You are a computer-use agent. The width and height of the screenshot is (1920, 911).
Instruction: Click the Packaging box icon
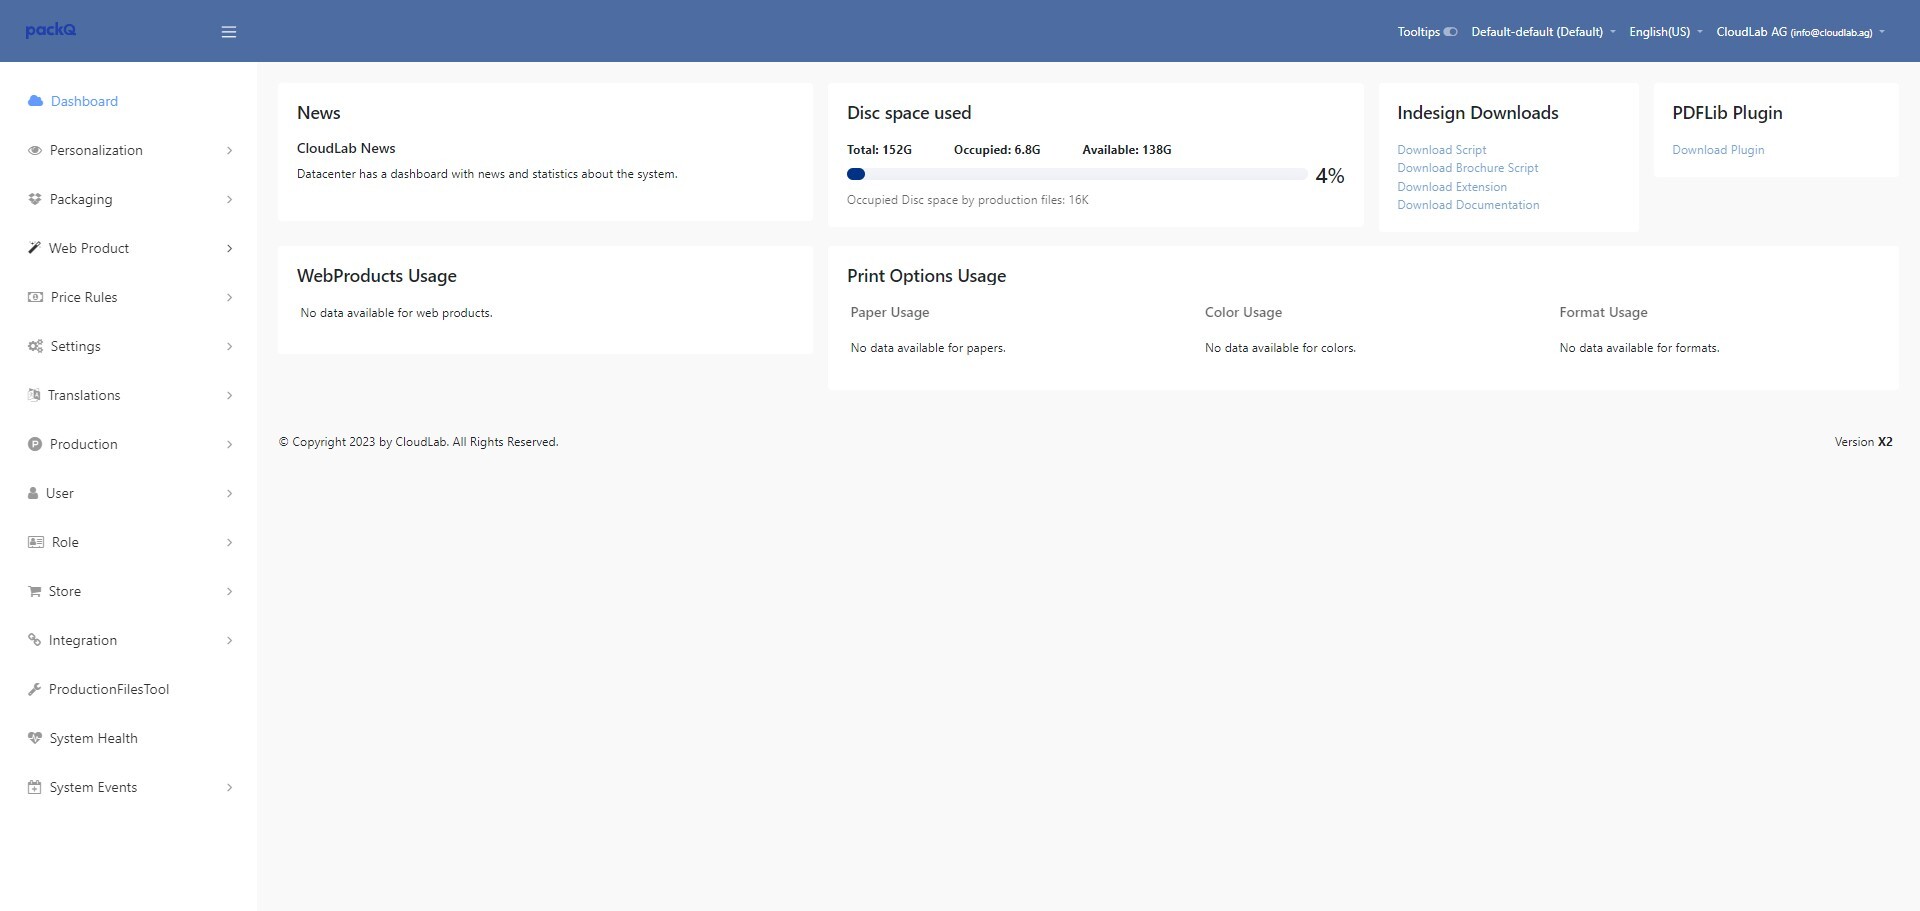click(35, 199)
